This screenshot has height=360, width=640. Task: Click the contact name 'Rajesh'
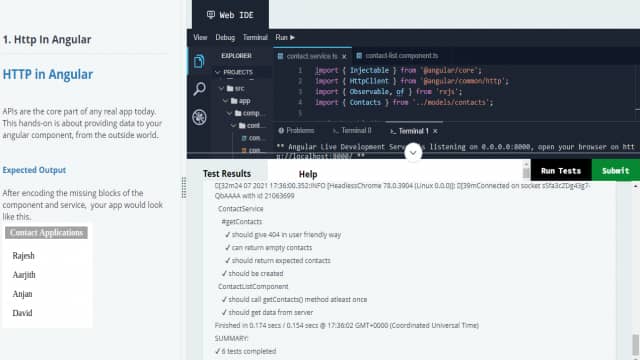pyautogui.click(x=23, y=256)
